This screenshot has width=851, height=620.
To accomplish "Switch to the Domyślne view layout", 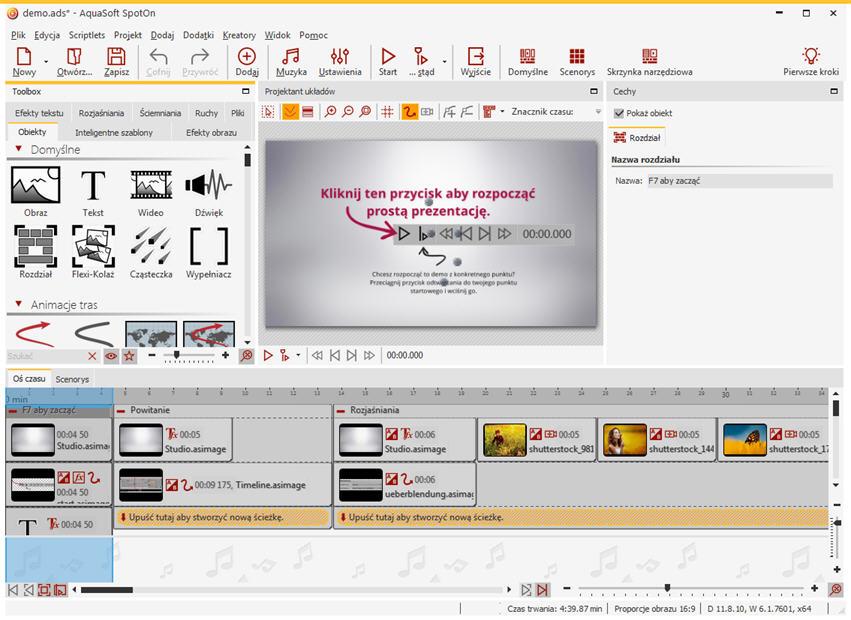I will (x=528, y=61).
